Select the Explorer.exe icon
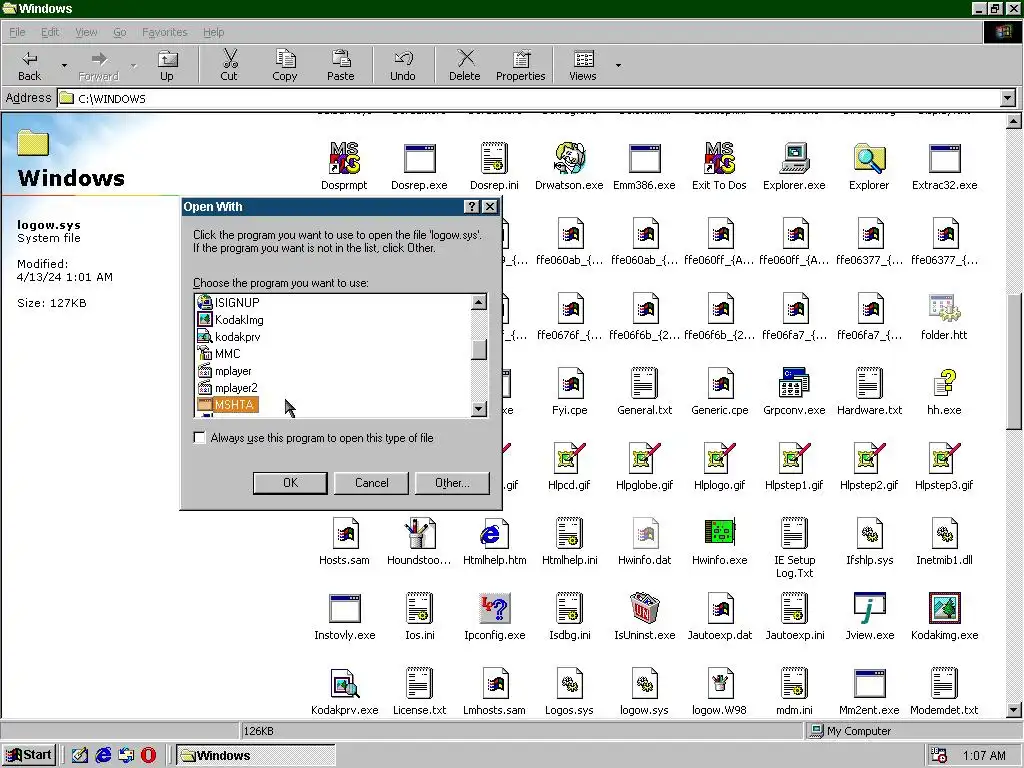 (794, 158)
